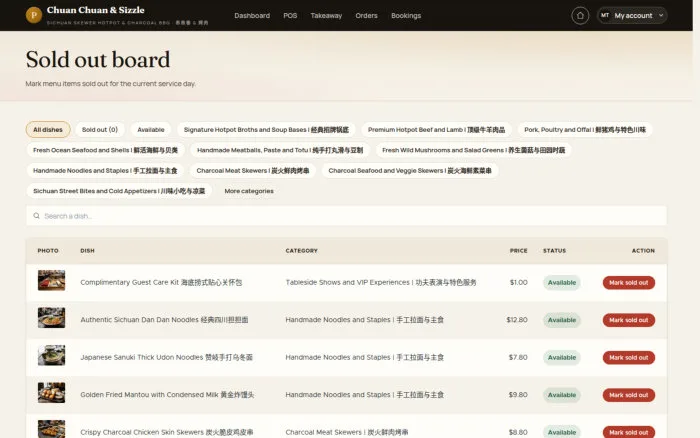Filter by Available dishes
700x438 pixels.
tap(151, 129)
